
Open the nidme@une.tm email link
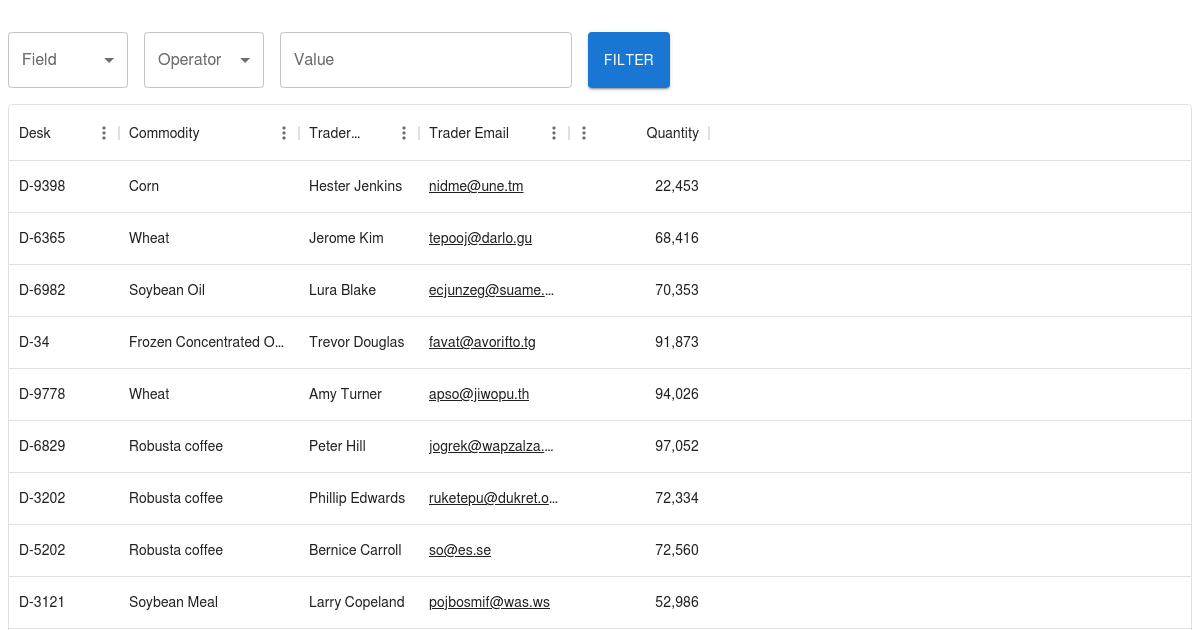click(x=476, y=186)
